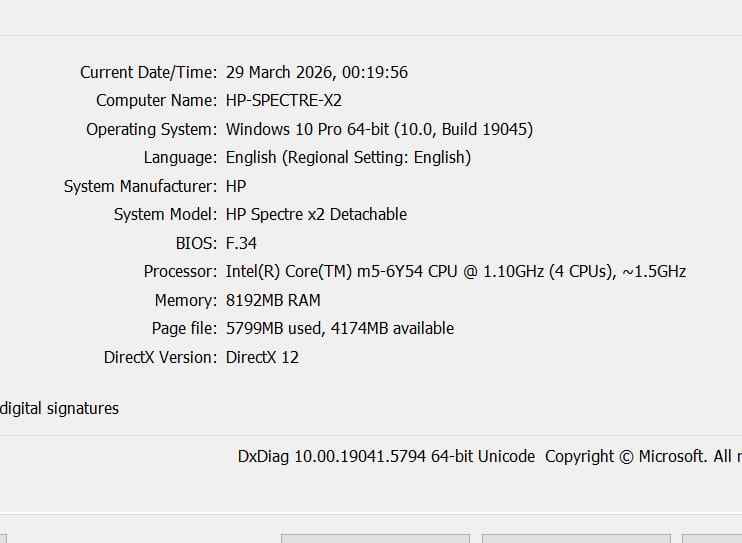Click the 8192MB RAM memory value
The height and width of the screenshot is (543, 742).
coord(273,300)
